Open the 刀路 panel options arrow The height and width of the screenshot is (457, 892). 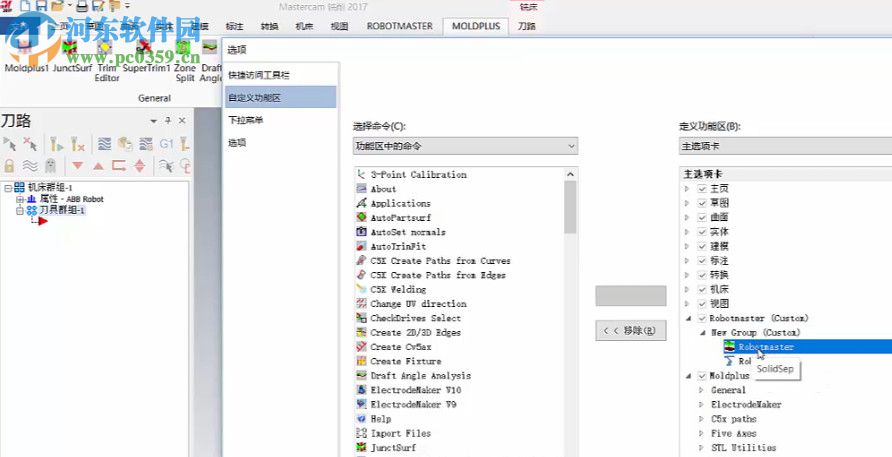153,121
